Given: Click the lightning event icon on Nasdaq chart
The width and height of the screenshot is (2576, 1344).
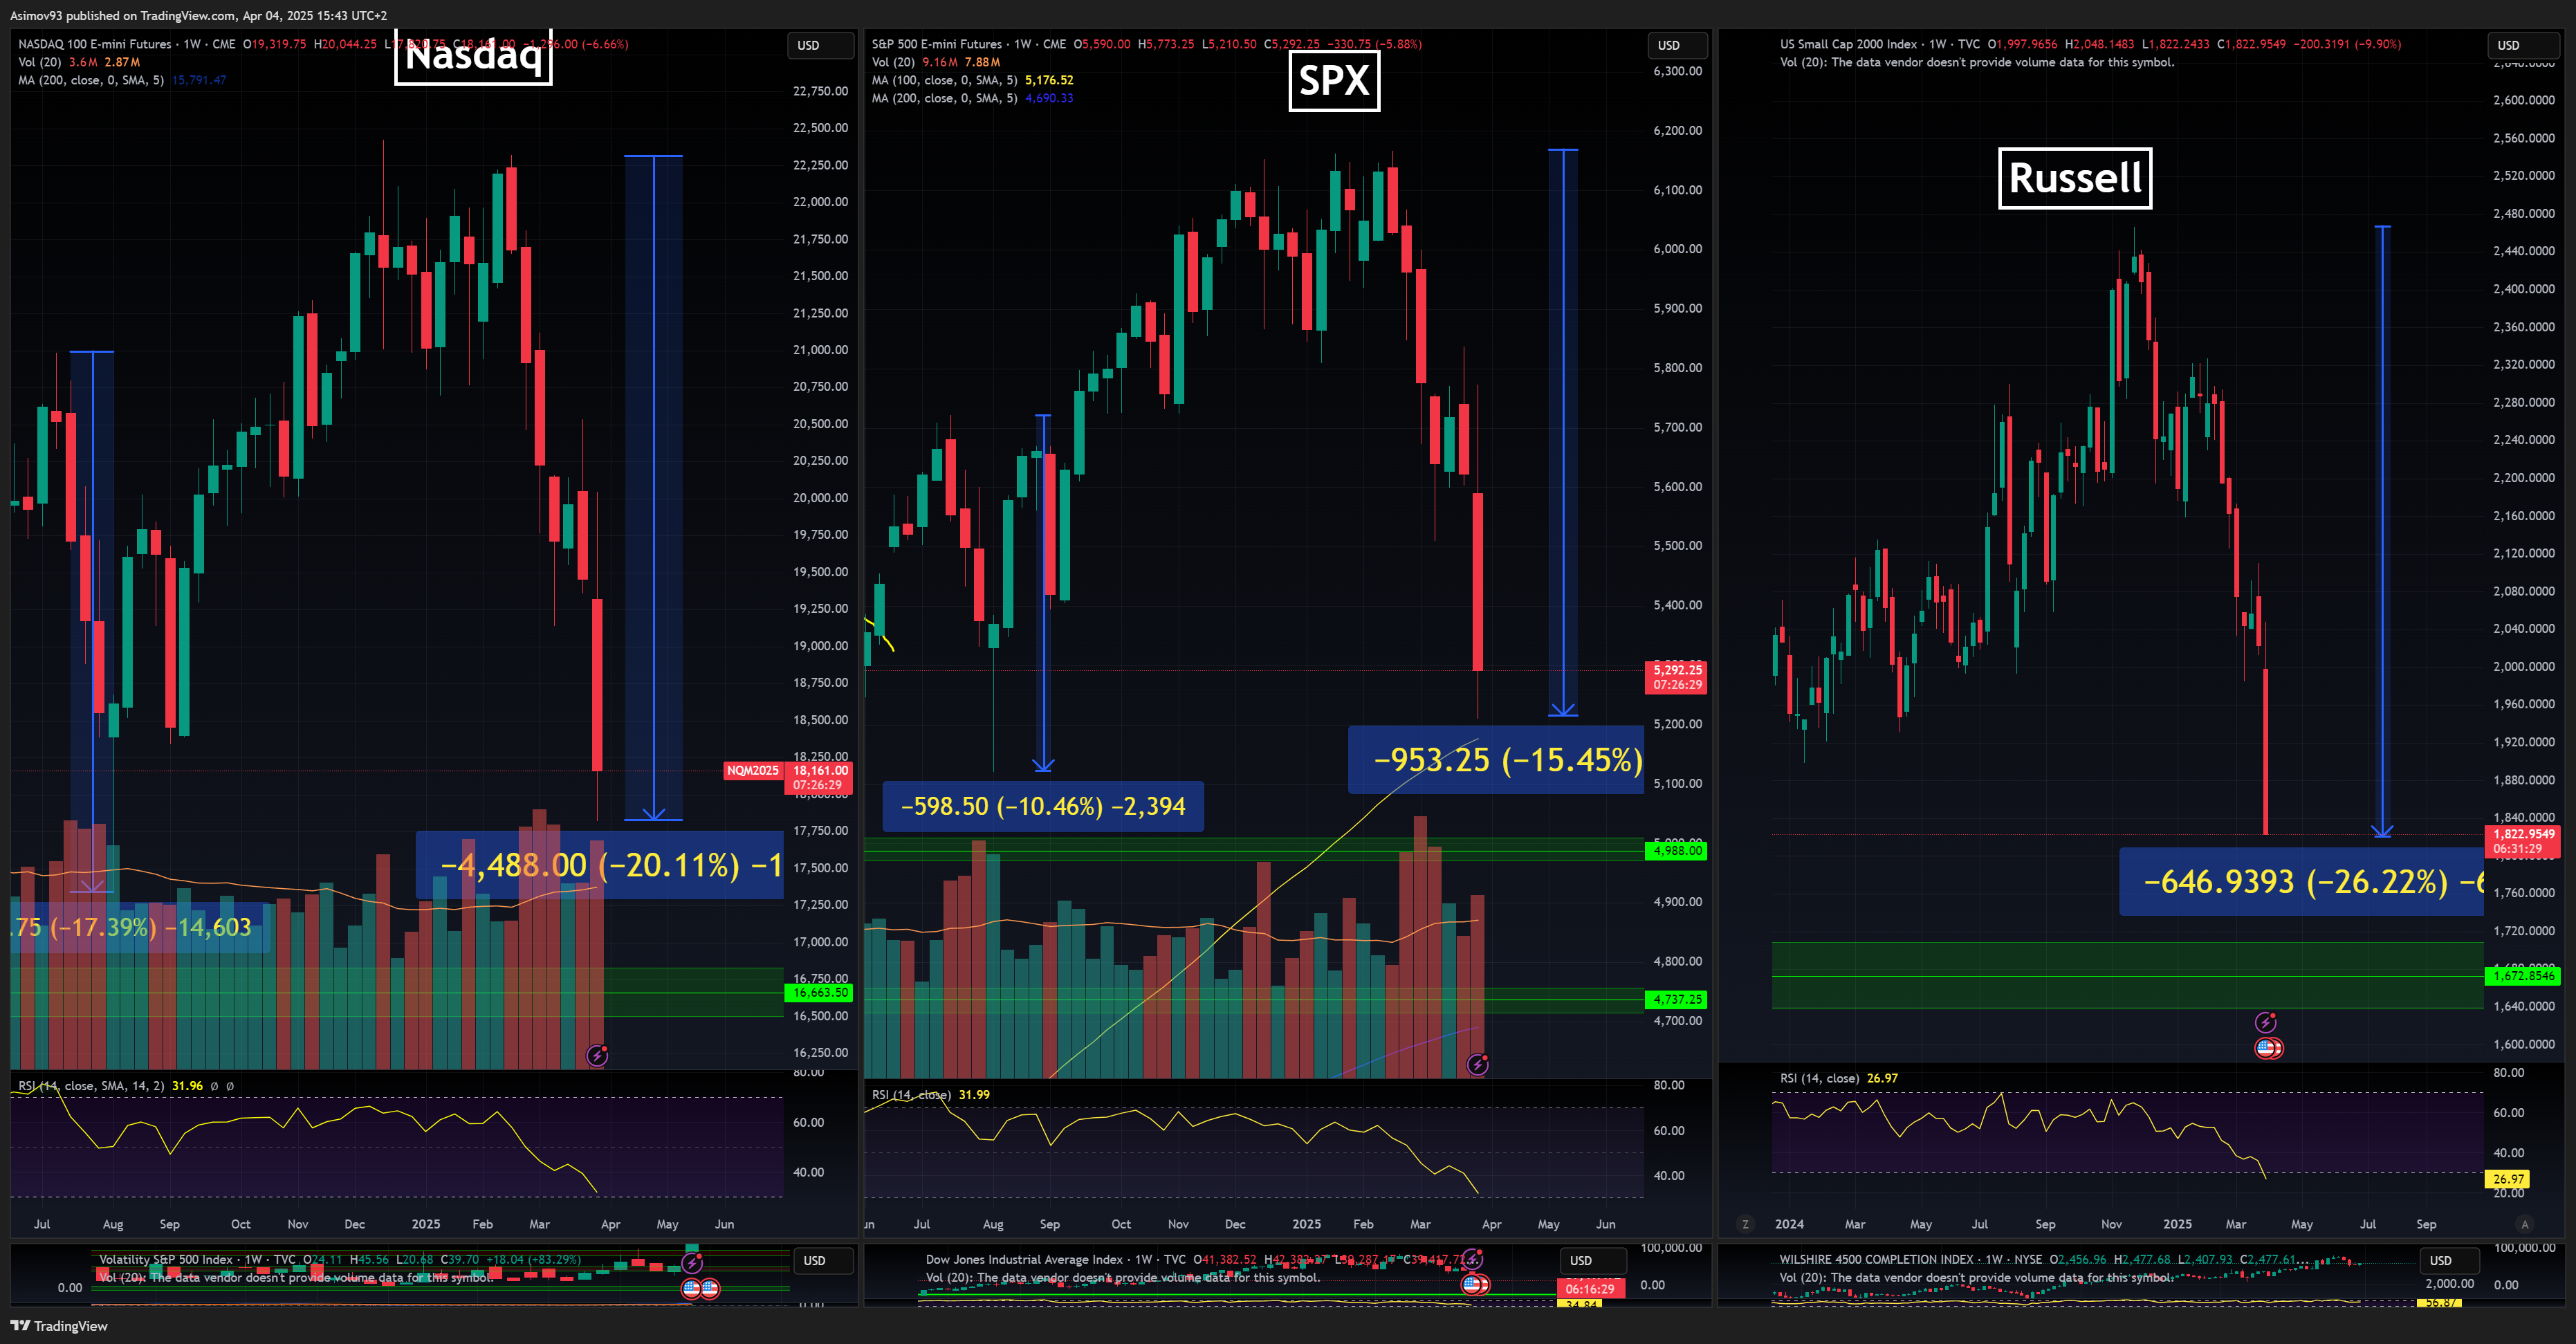Looking at the screenshot, I should 597,1055.
